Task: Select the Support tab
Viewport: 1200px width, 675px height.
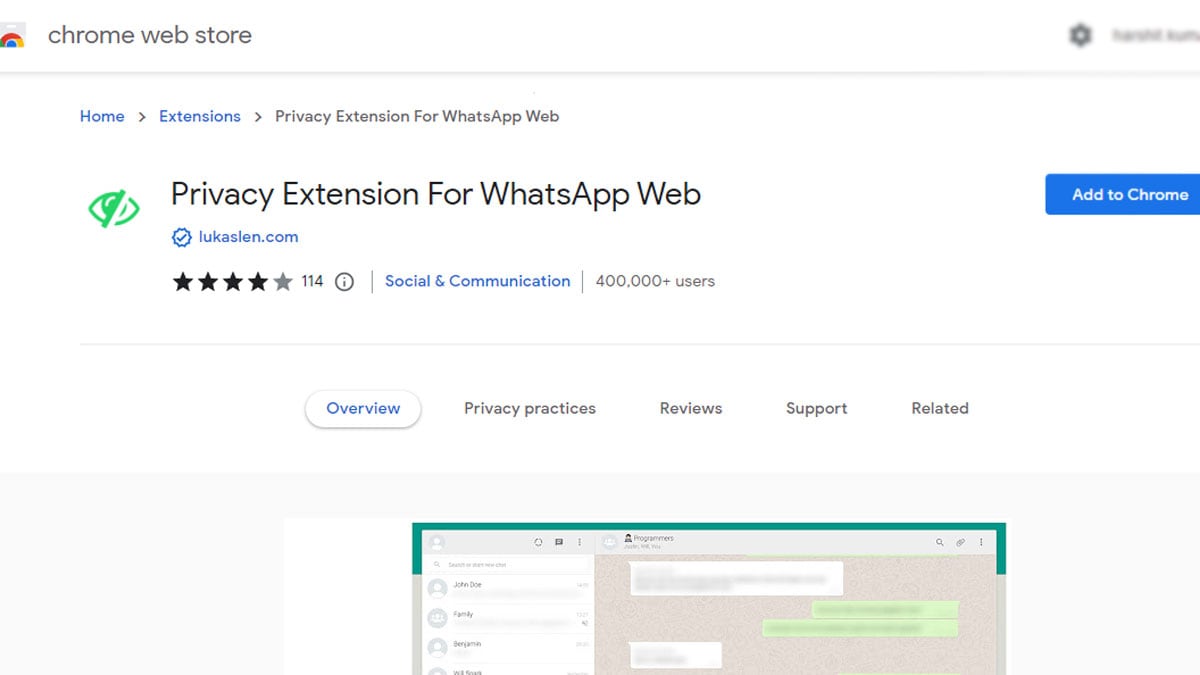Action: coord(817,408)
